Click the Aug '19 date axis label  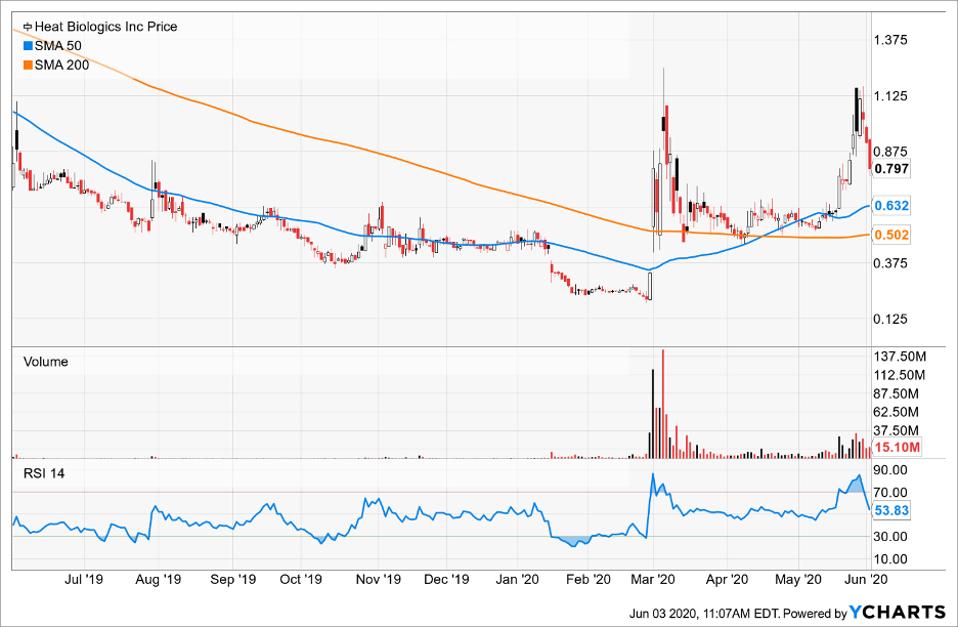click(158, 579)
